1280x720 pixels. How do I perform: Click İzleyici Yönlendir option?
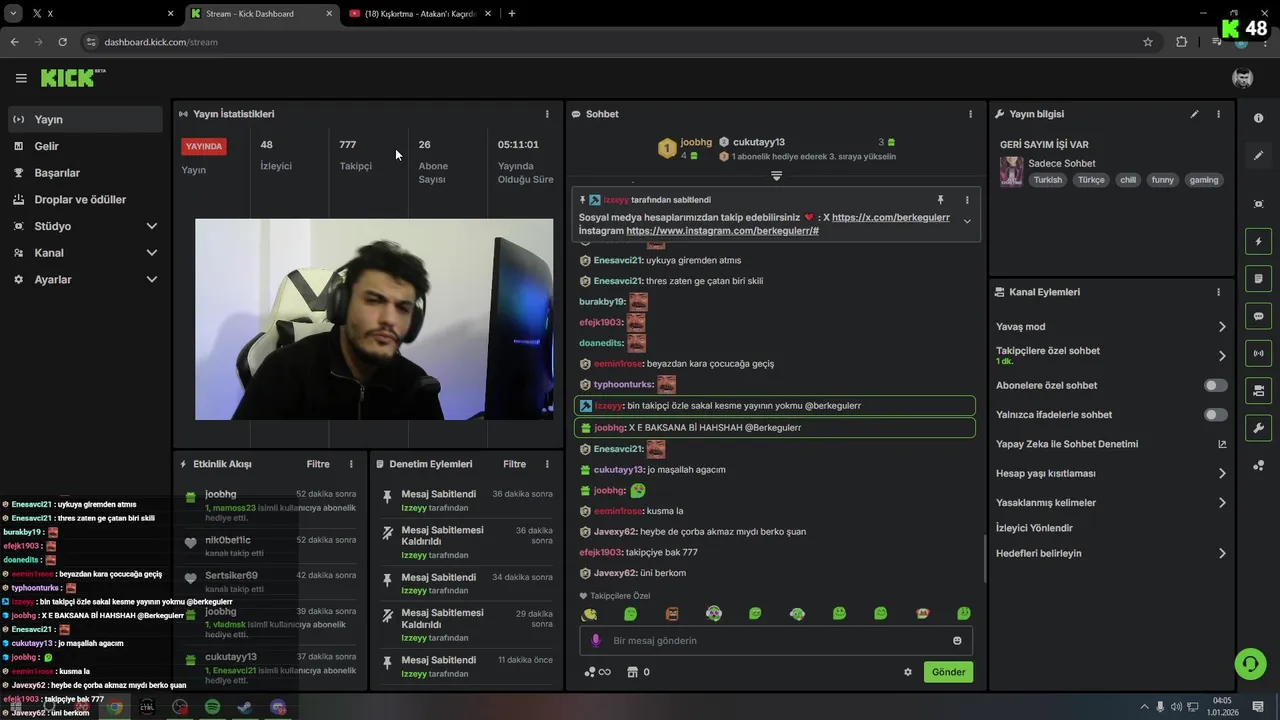(x=1034, y=528)
